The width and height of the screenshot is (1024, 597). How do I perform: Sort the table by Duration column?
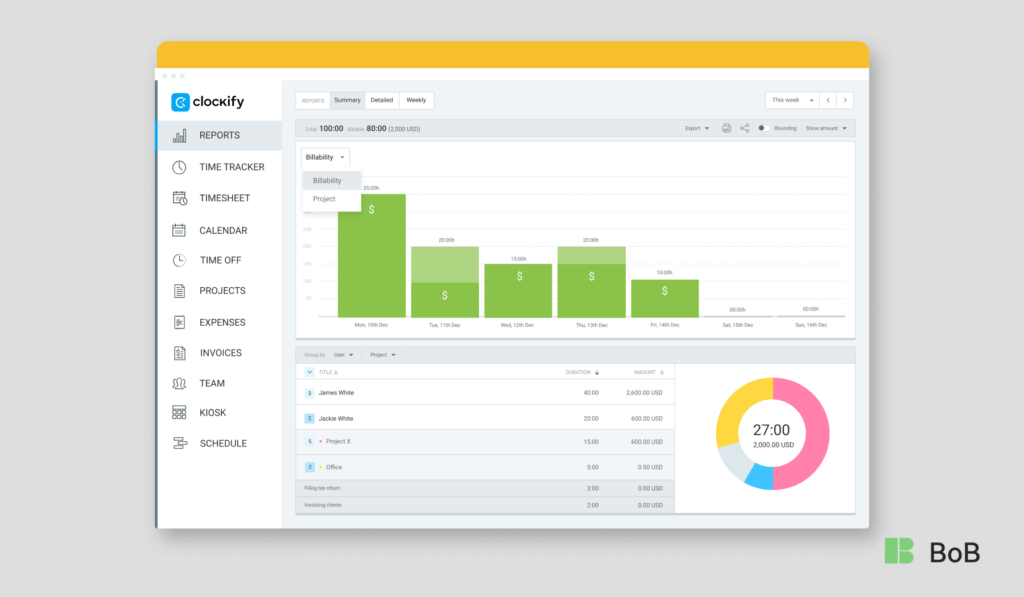pos(582,372)
